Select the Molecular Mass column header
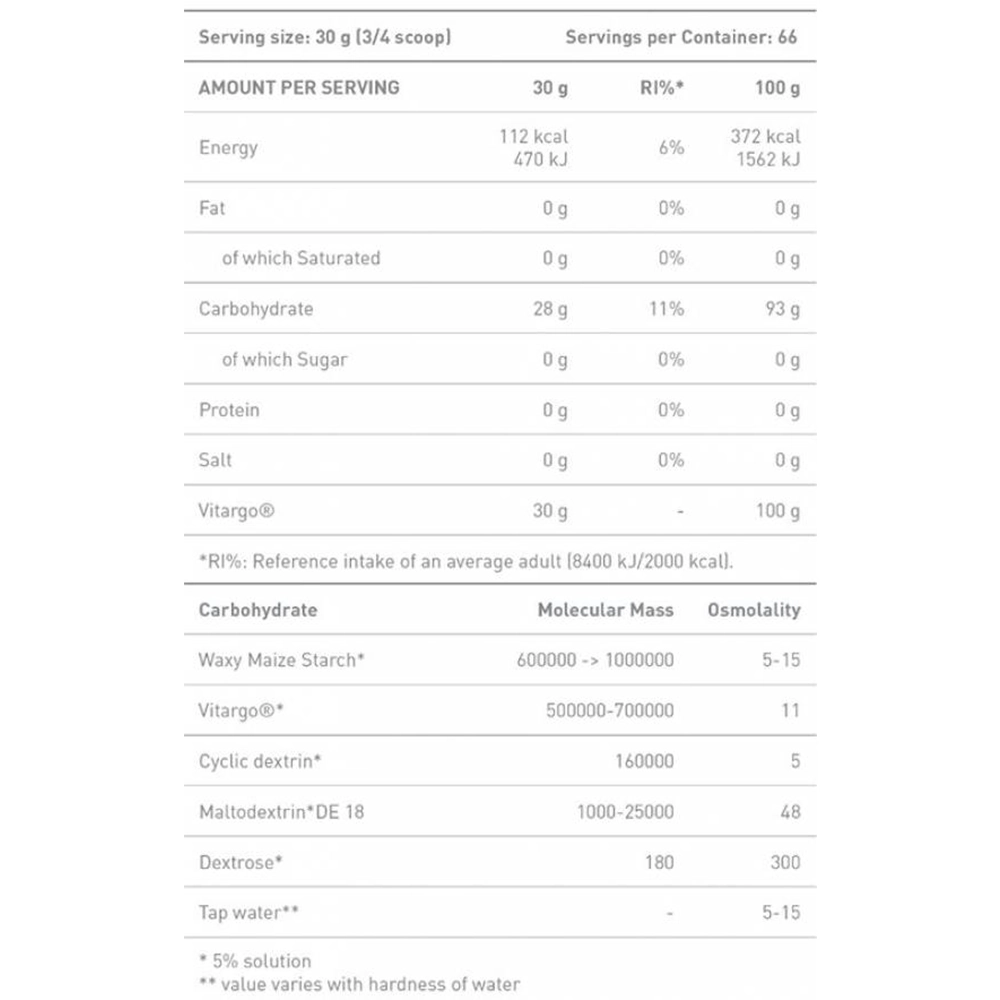The height and width of the screenshot is (1000, 1000). 606,610
